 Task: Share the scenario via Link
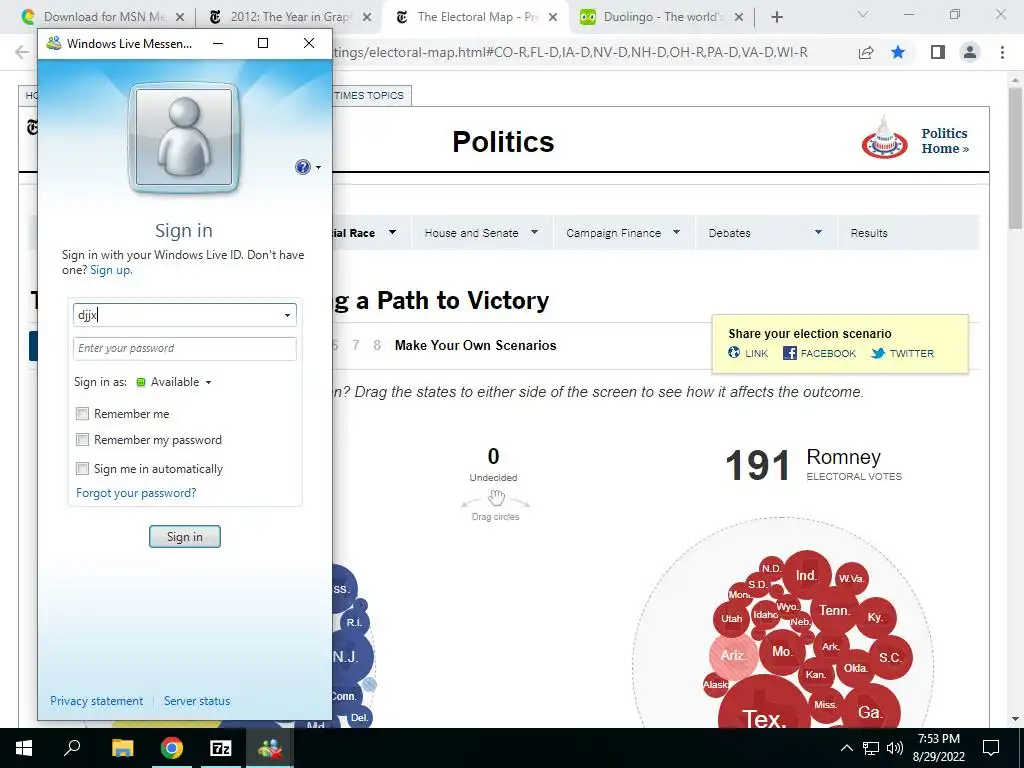(748, 353)
